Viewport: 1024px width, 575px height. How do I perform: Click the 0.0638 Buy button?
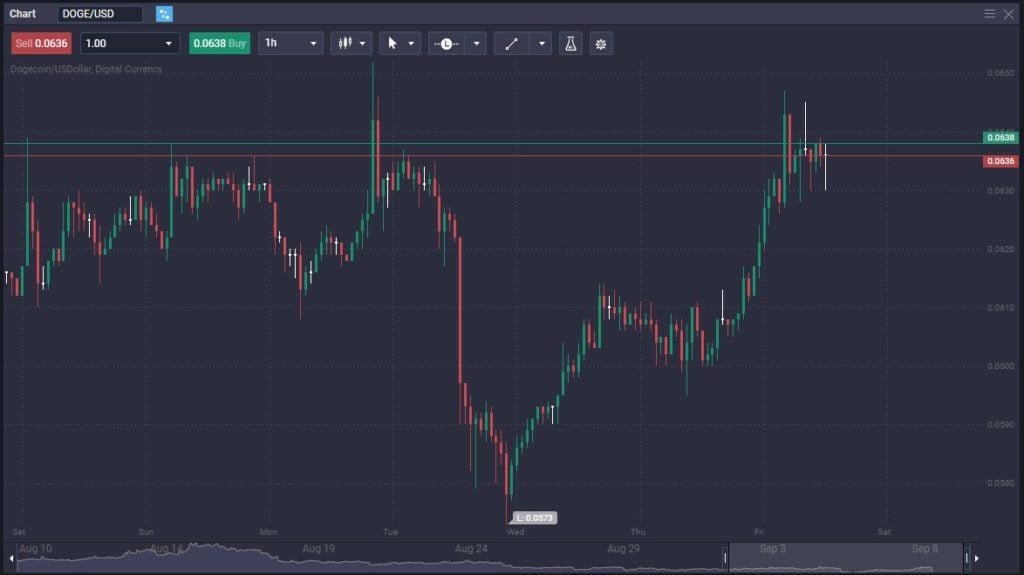219,44
